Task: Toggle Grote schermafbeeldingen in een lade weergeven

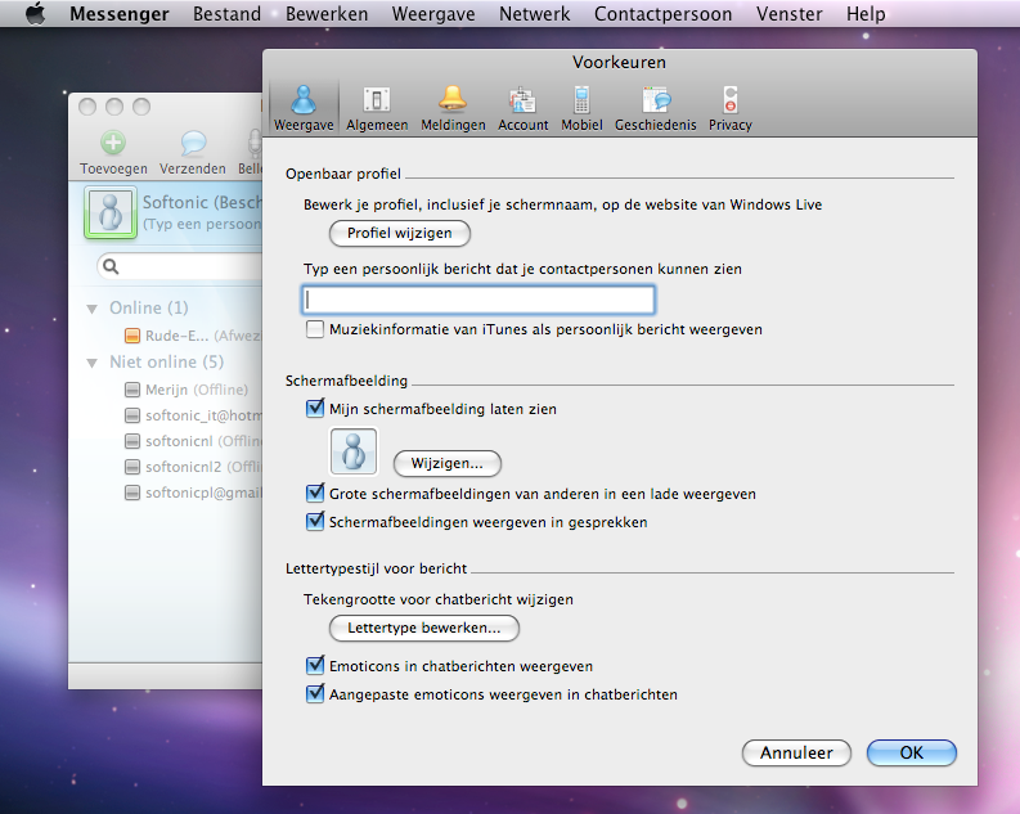Action: click(315, 493)
